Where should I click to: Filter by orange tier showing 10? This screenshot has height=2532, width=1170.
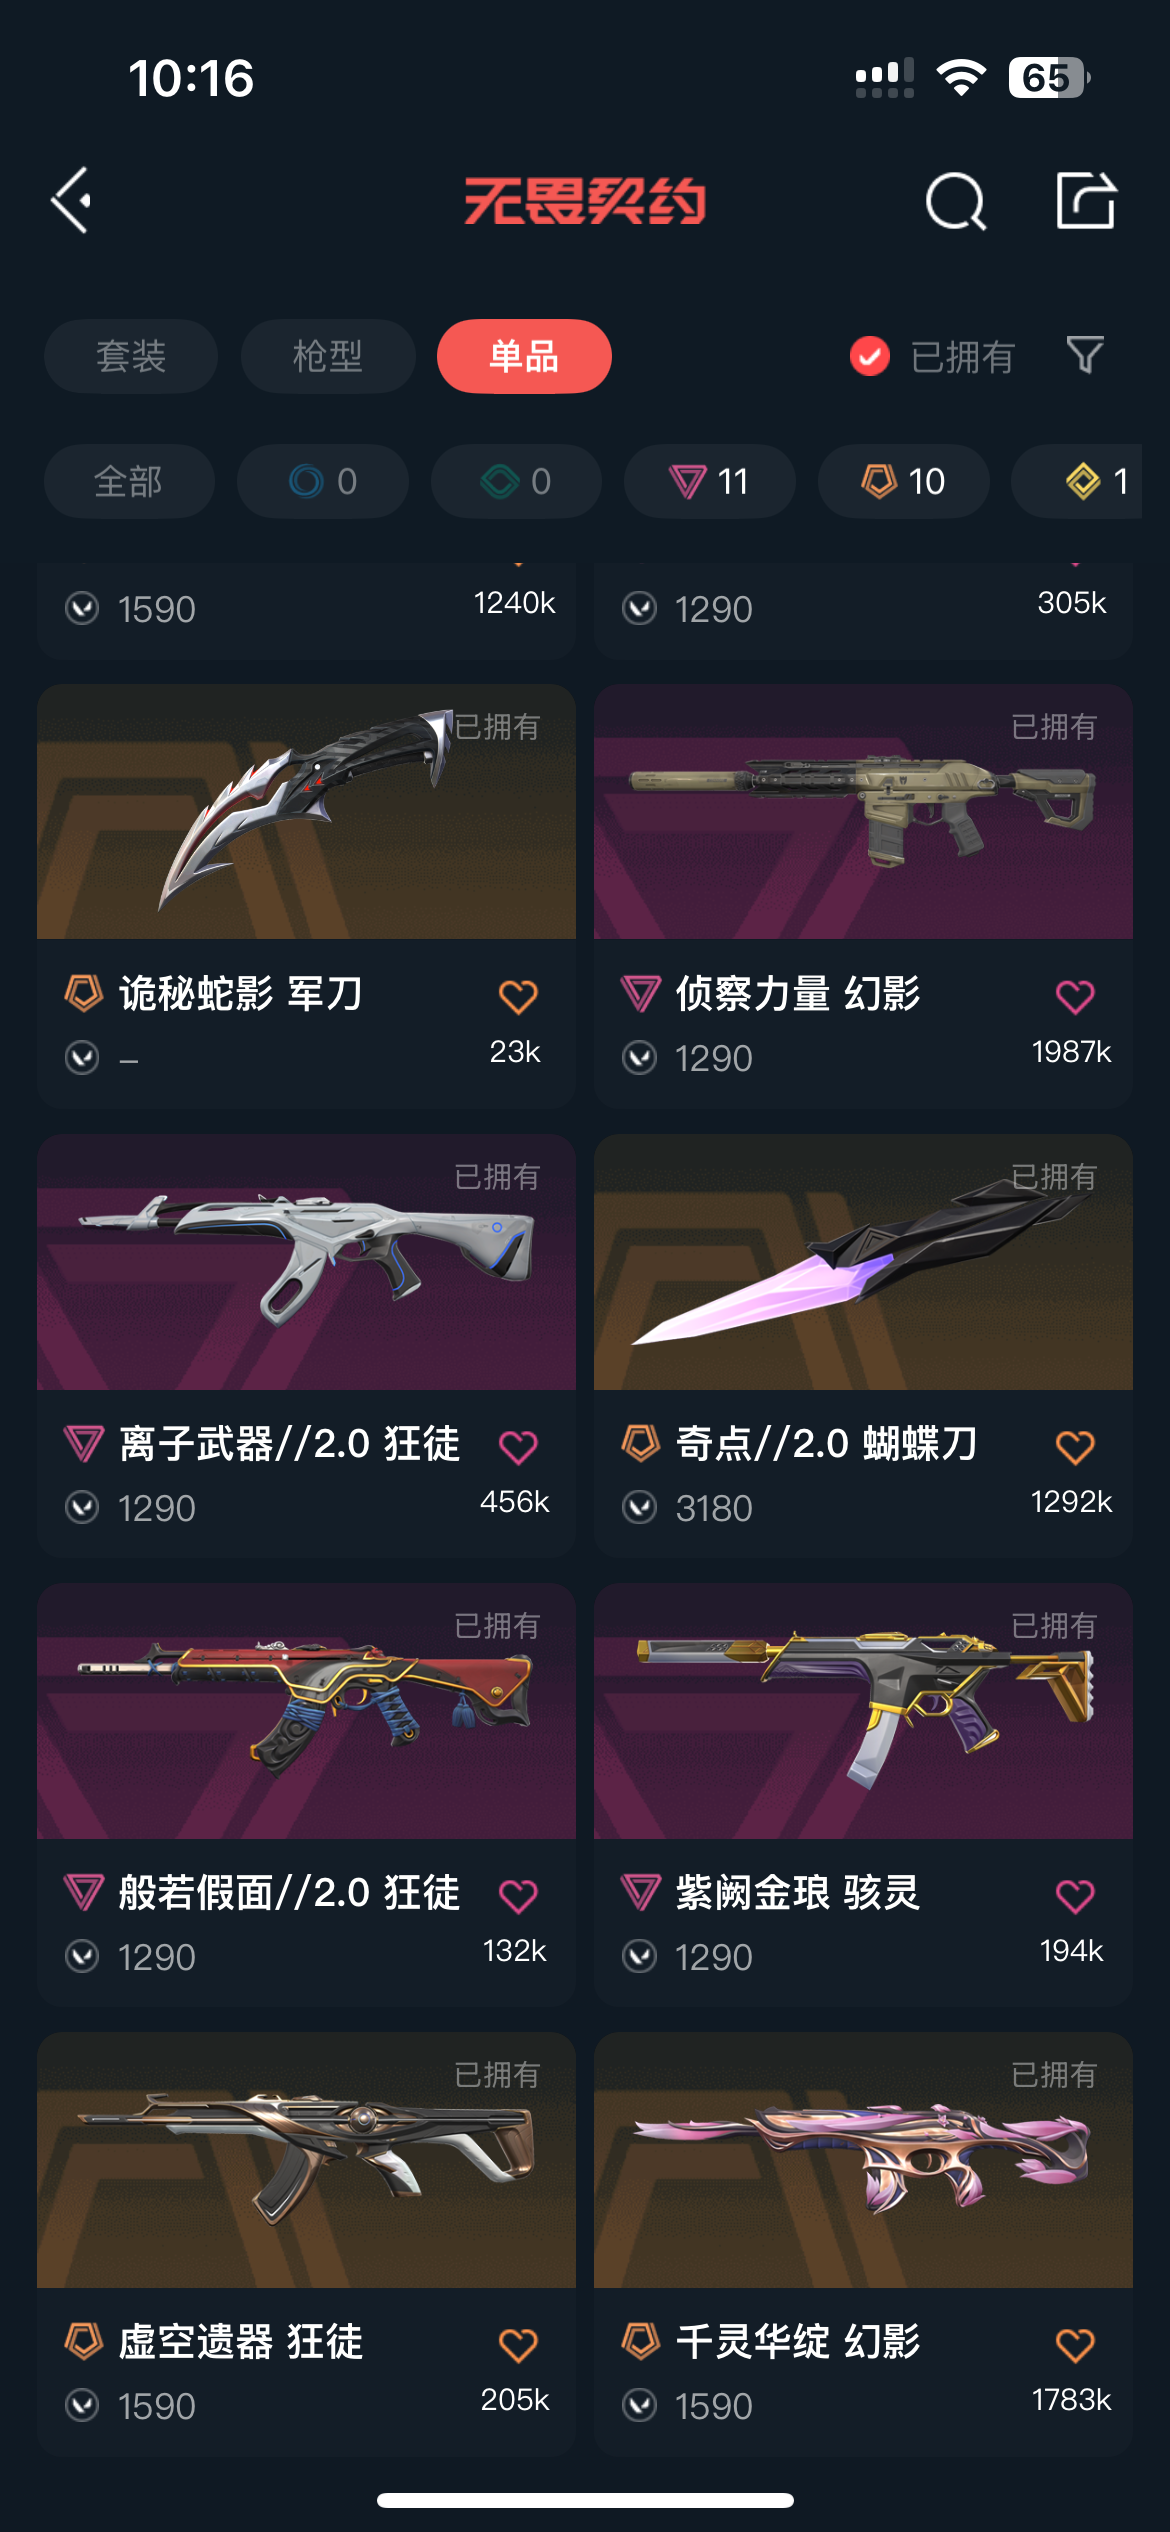click(904, 481)
